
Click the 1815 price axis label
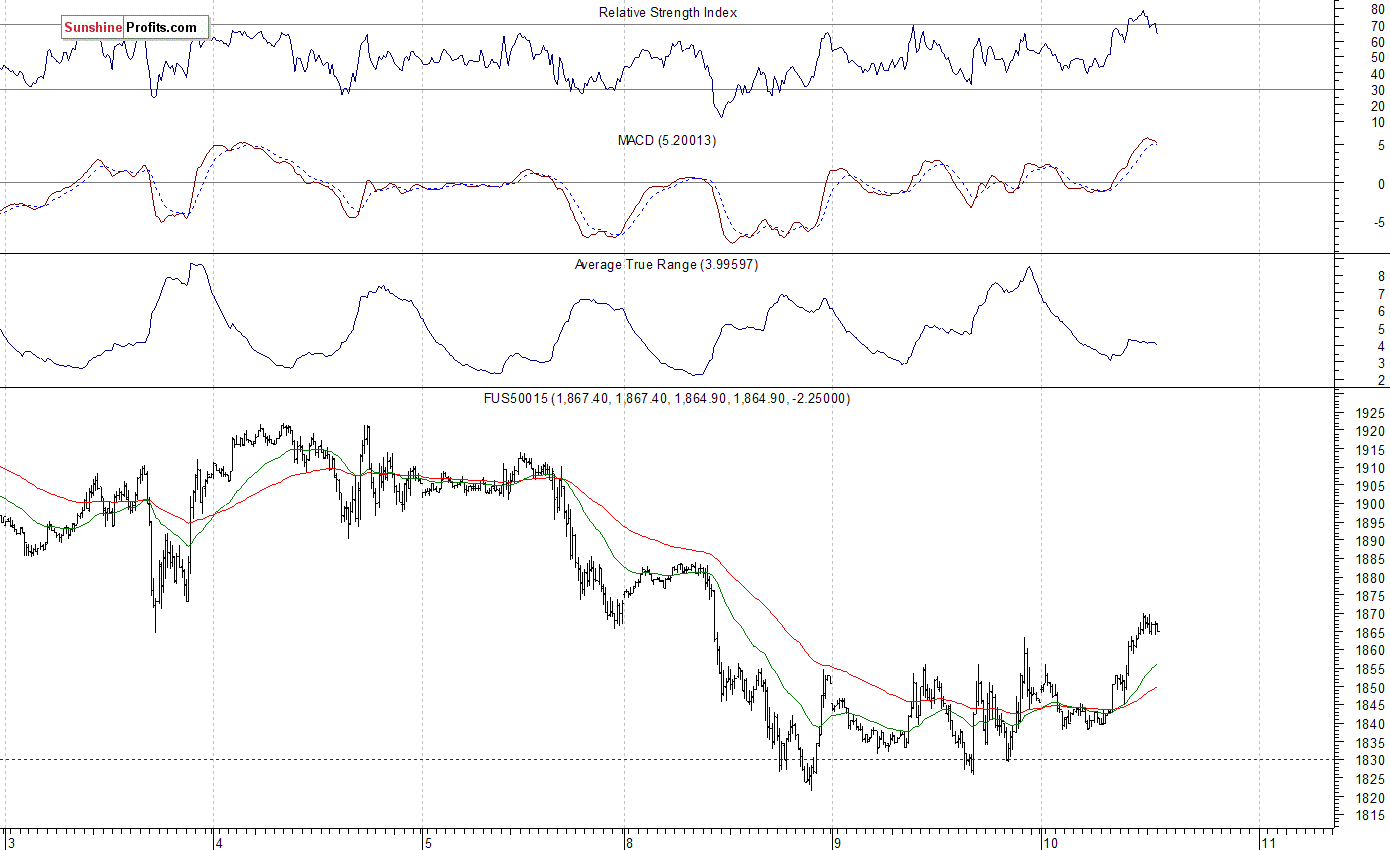point(1368,817)
